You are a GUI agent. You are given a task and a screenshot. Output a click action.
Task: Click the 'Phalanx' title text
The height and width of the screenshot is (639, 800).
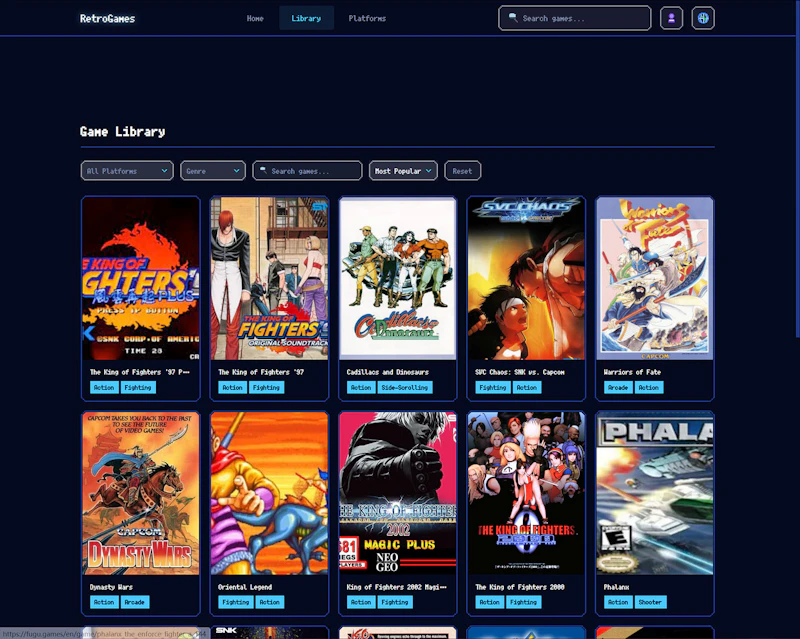click(x=616, y=587)
